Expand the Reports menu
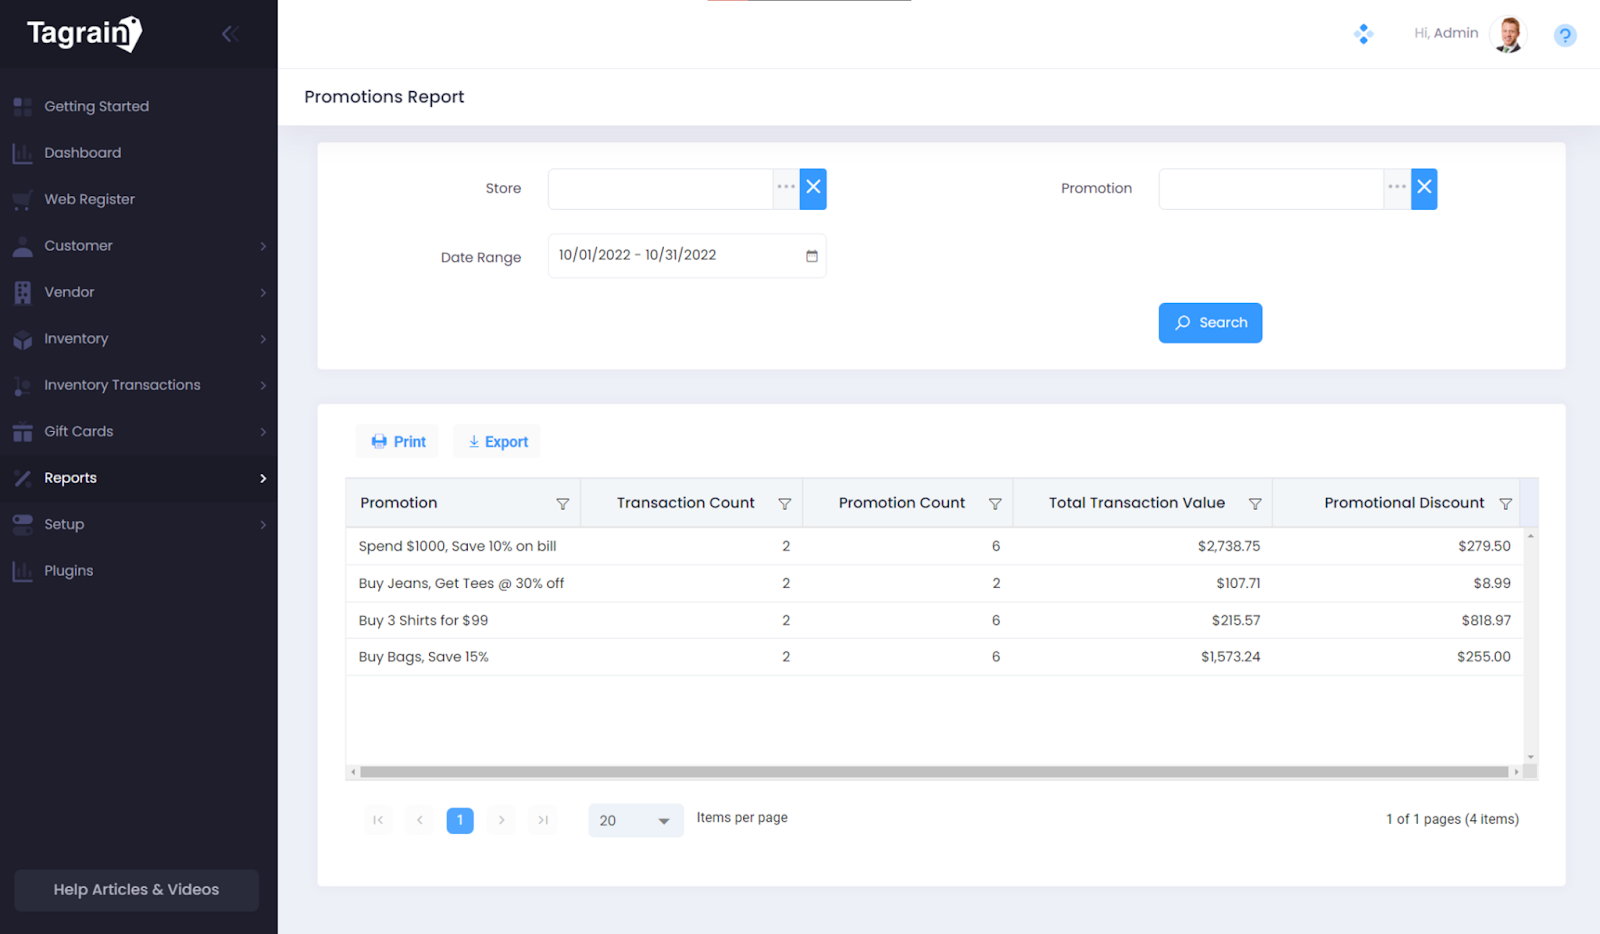 pos(138,478)
